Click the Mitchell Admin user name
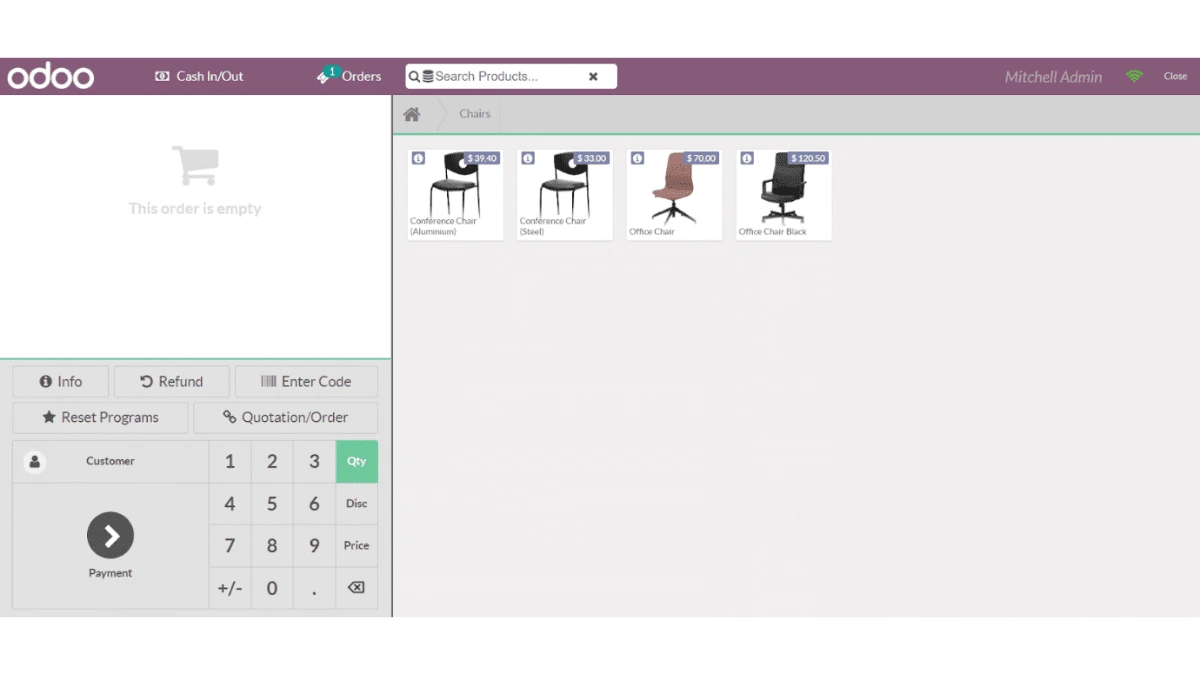The height and width of the screenshot is (675, 1200). 1053,77
